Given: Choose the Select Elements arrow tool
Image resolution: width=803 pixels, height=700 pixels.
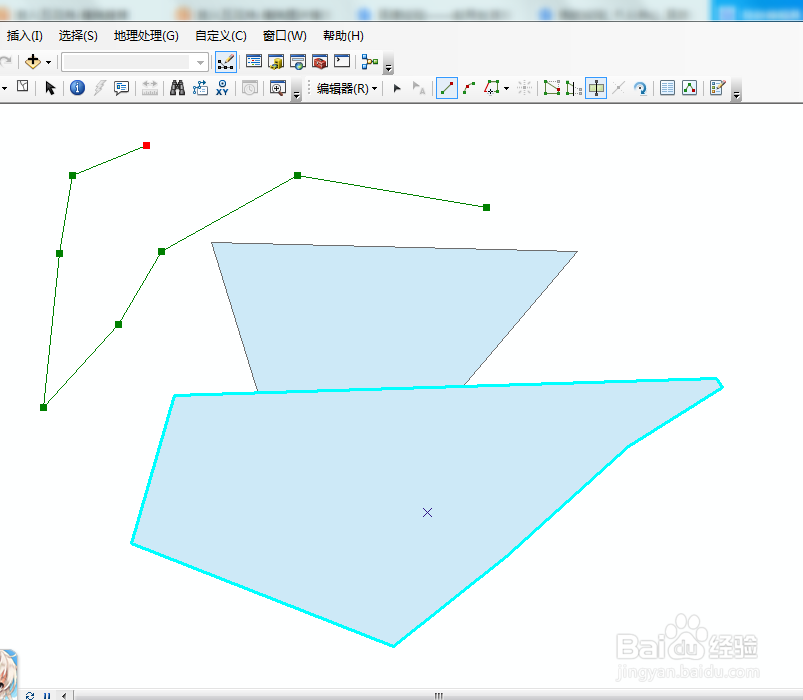Looking at the screenshot, I should point(50,88).
